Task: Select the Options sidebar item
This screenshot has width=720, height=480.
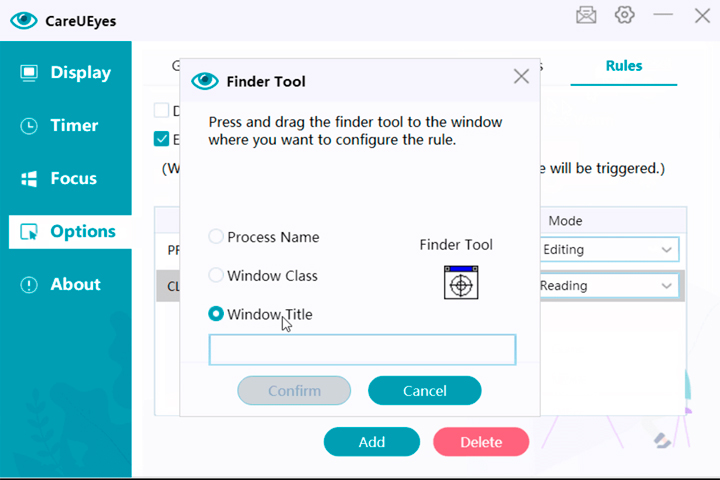Action: click(x=70, y=232)
